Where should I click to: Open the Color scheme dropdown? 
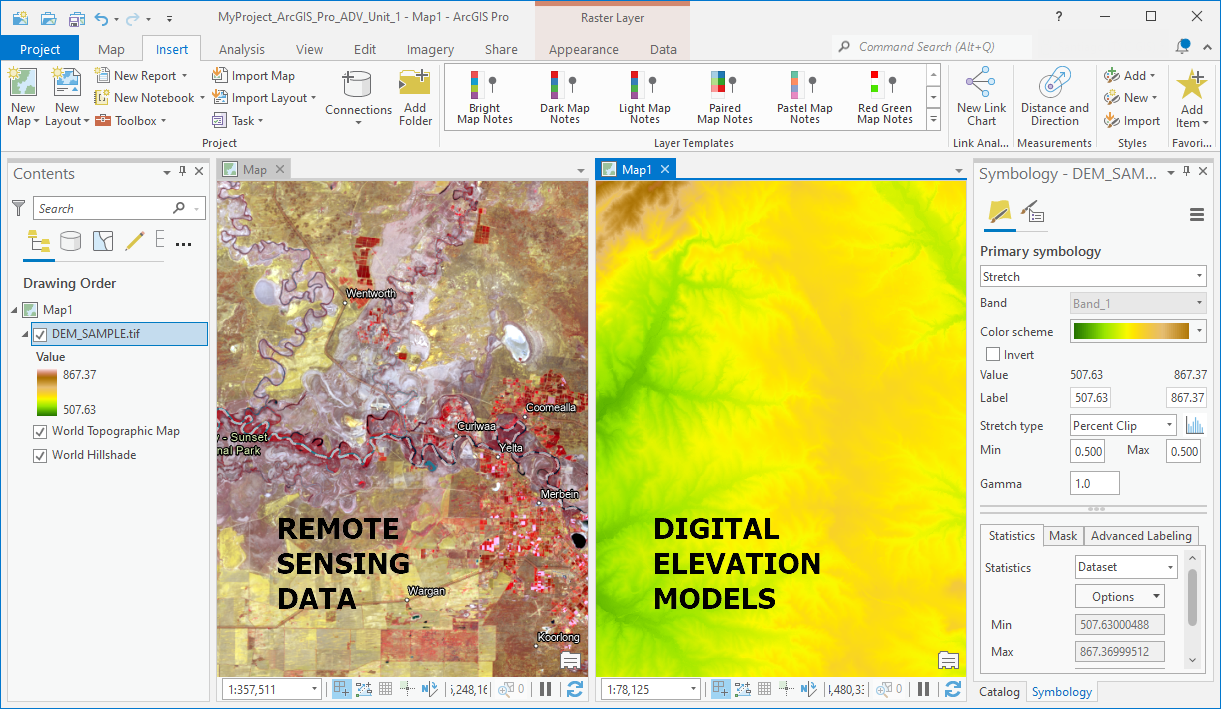(1200, 331)
